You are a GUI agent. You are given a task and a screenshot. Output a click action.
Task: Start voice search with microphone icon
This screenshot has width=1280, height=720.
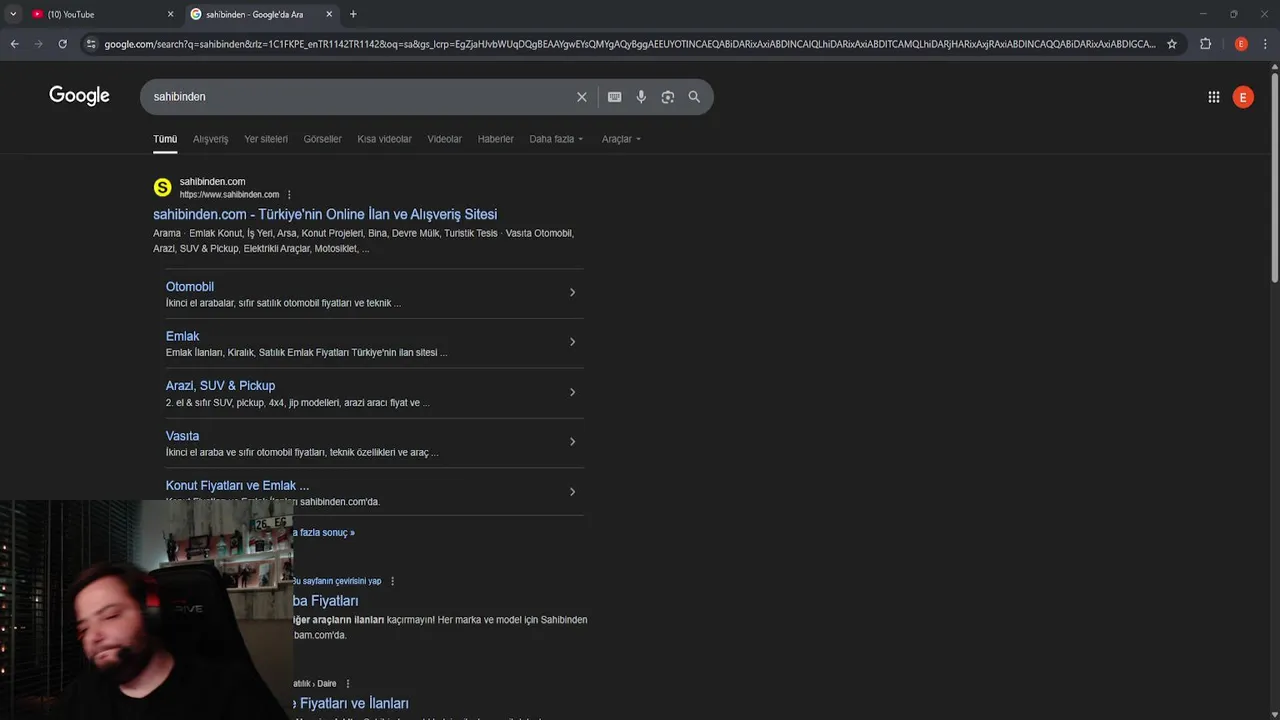coord(641,97)
